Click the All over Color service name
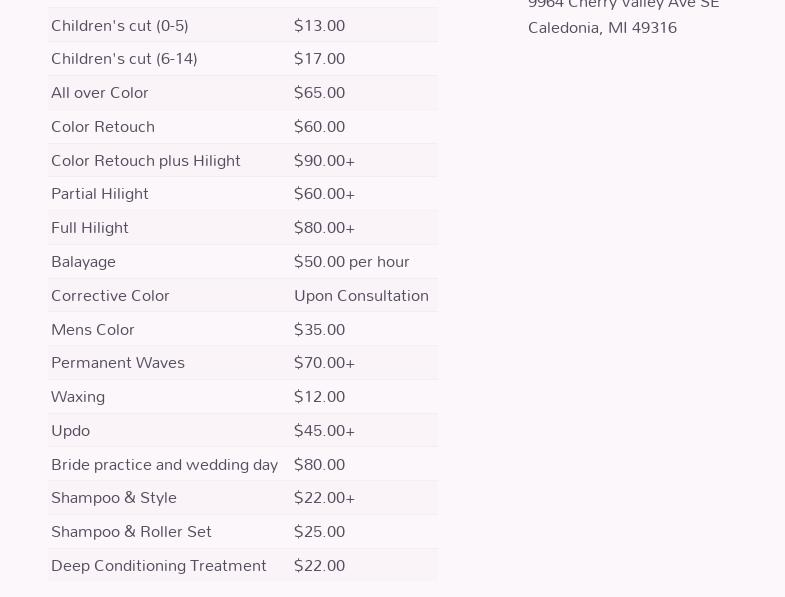The width and height of the screenshot is (785, 597). point(100,93)
